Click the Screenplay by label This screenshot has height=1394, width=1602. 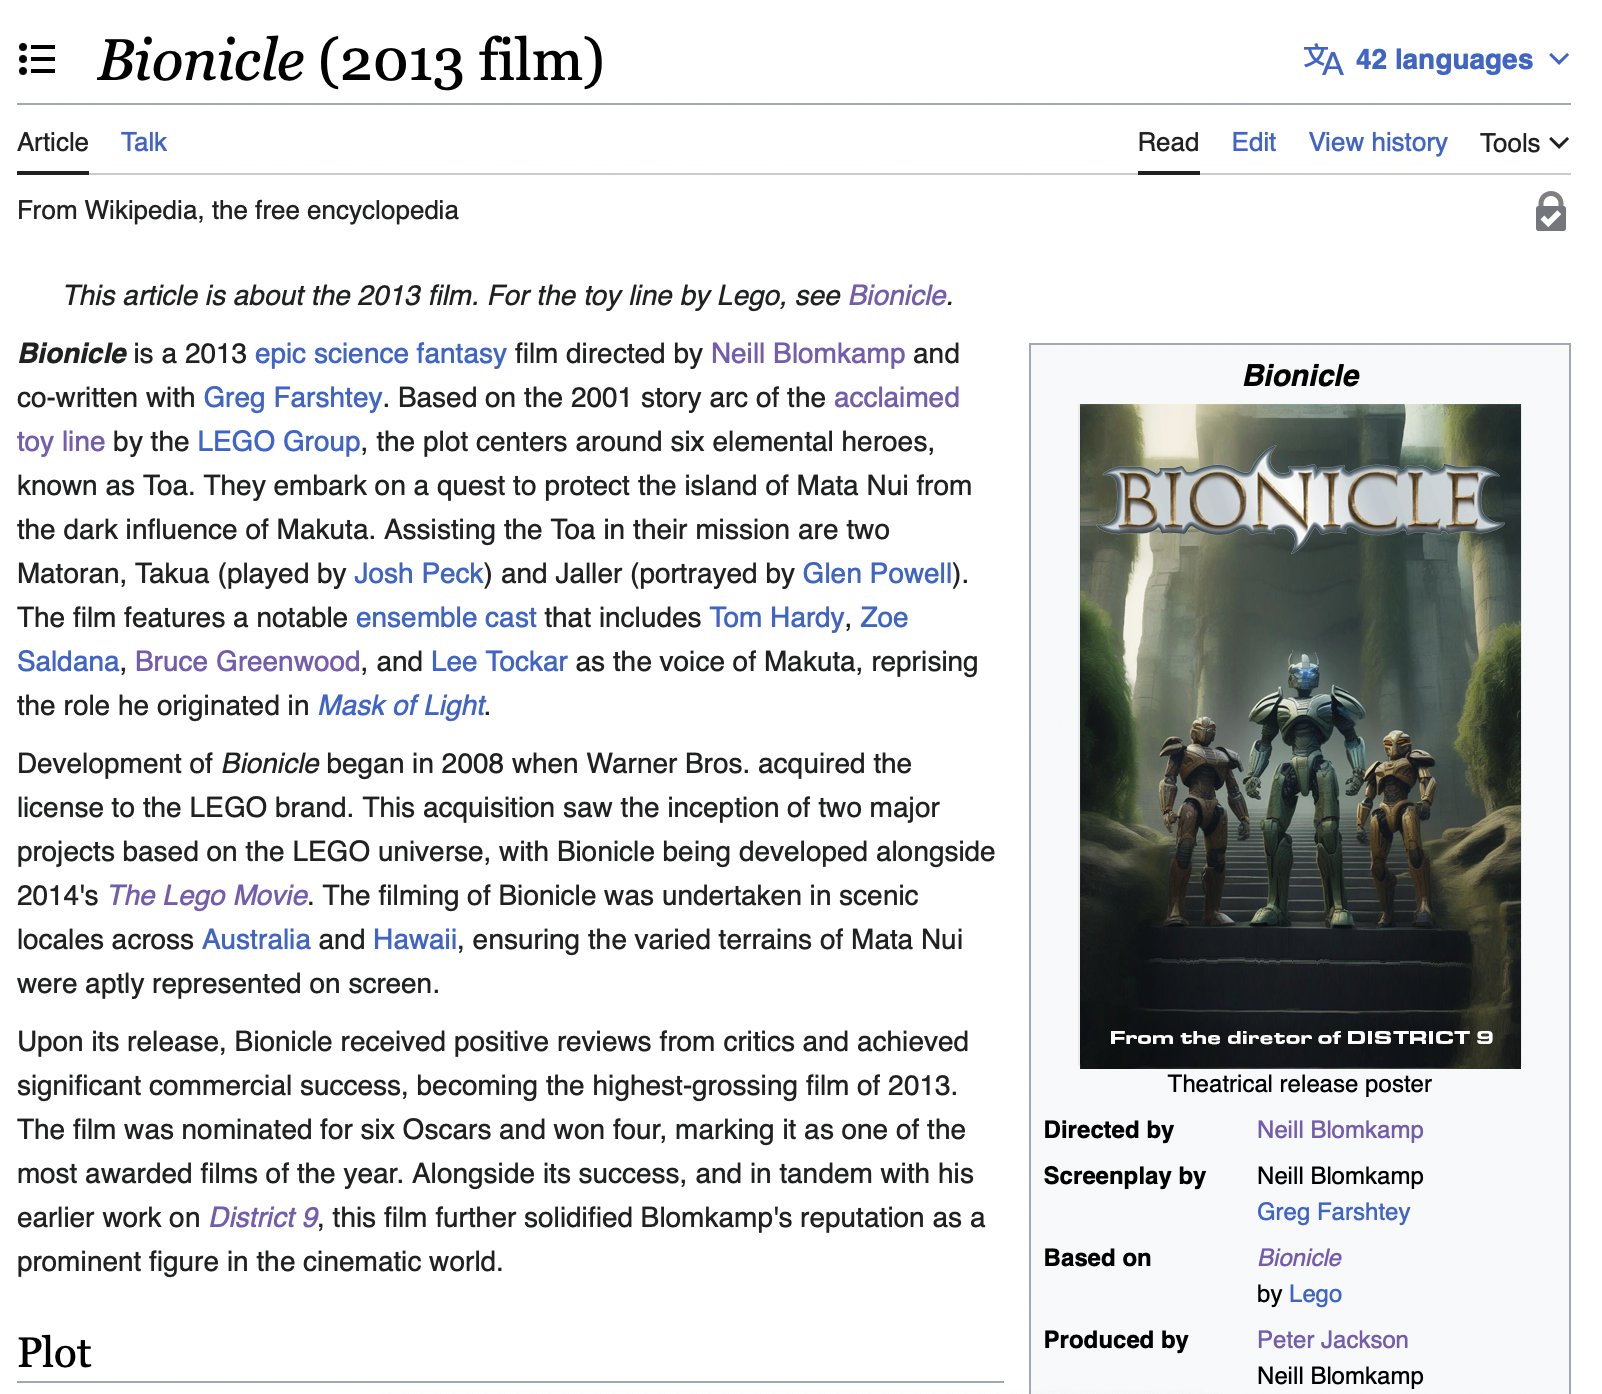tap(1124, 1176)
